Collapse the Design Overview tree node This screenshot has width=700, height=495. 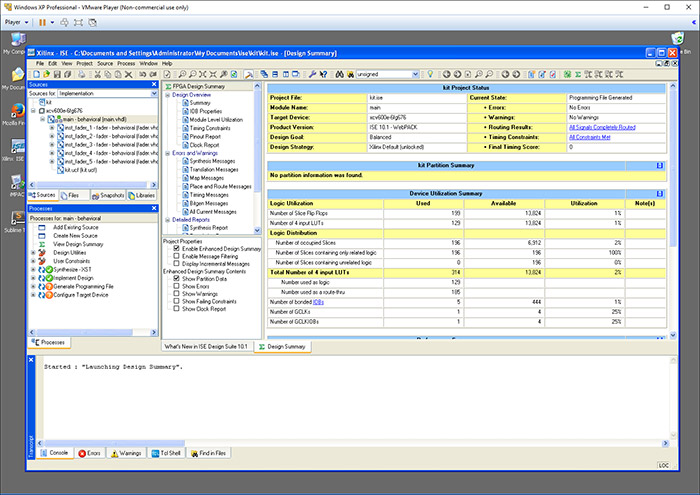pos(168,95)
